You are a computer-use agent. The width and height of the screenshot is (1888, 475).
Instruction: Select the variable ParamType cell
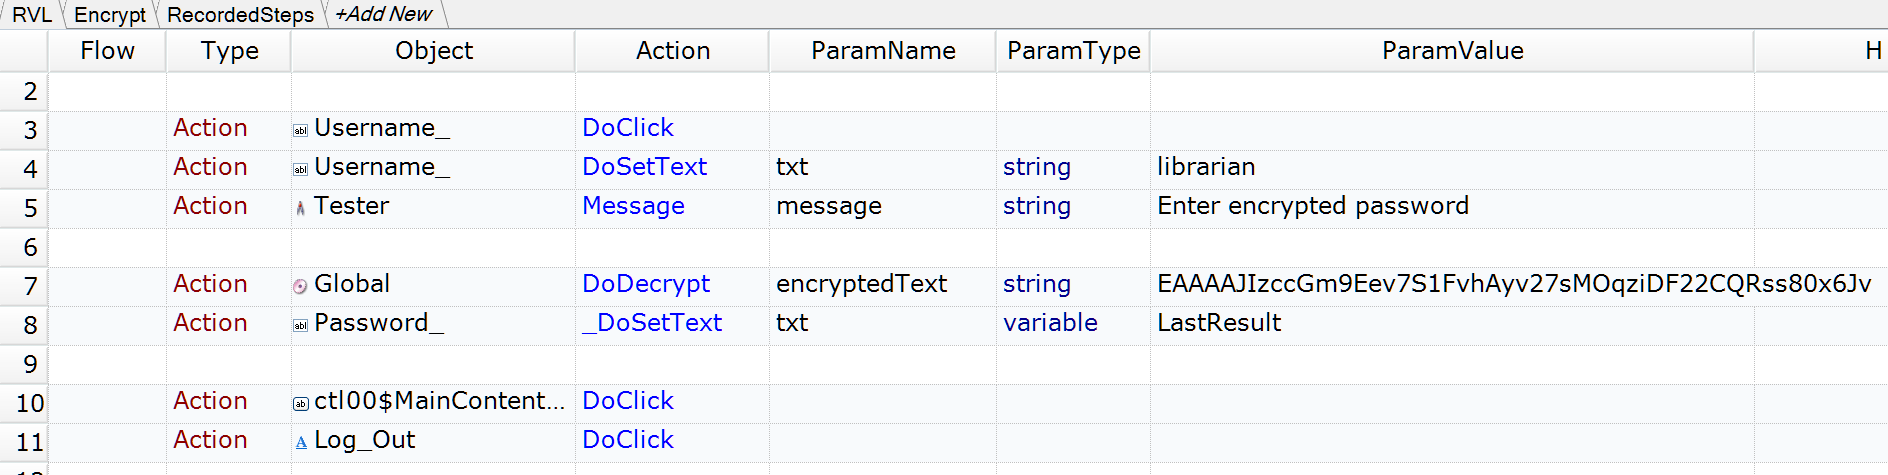point(1050,323)
